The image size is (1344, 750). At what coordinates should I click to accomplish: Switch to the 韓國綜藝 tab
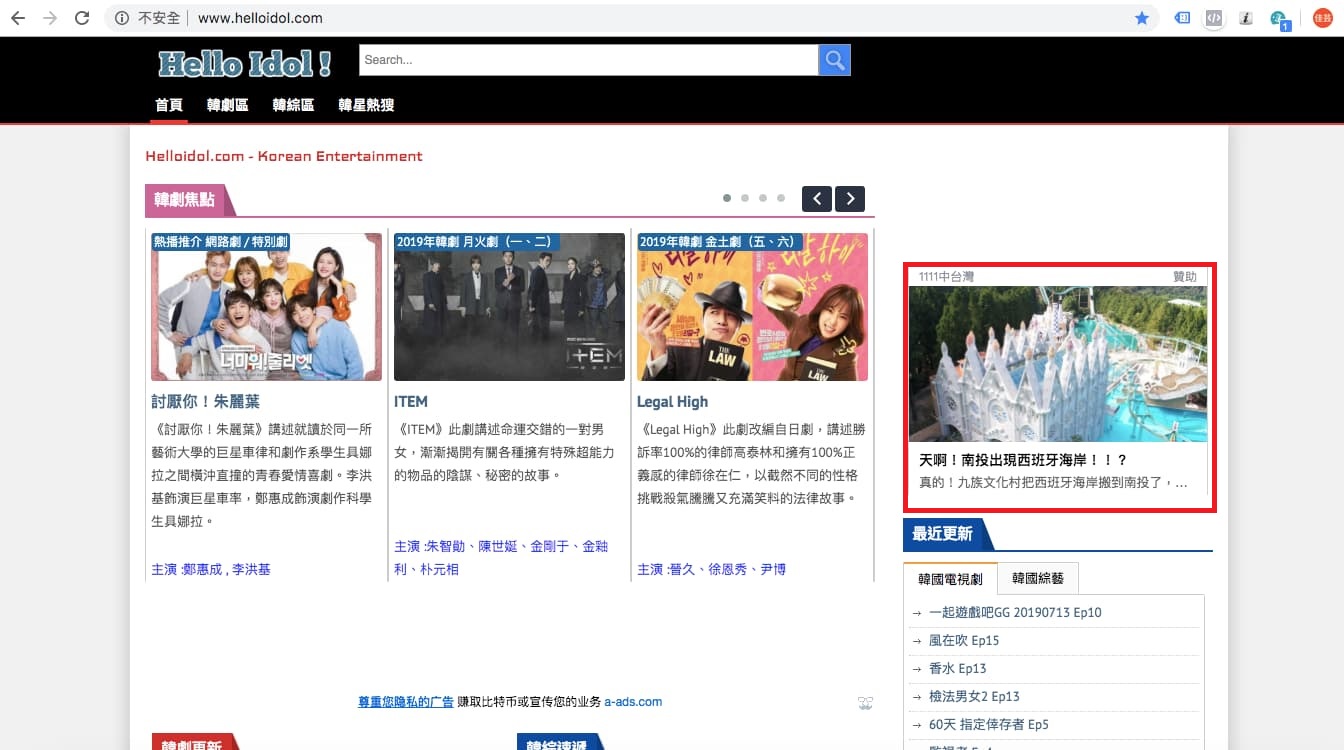(1038, 579)
